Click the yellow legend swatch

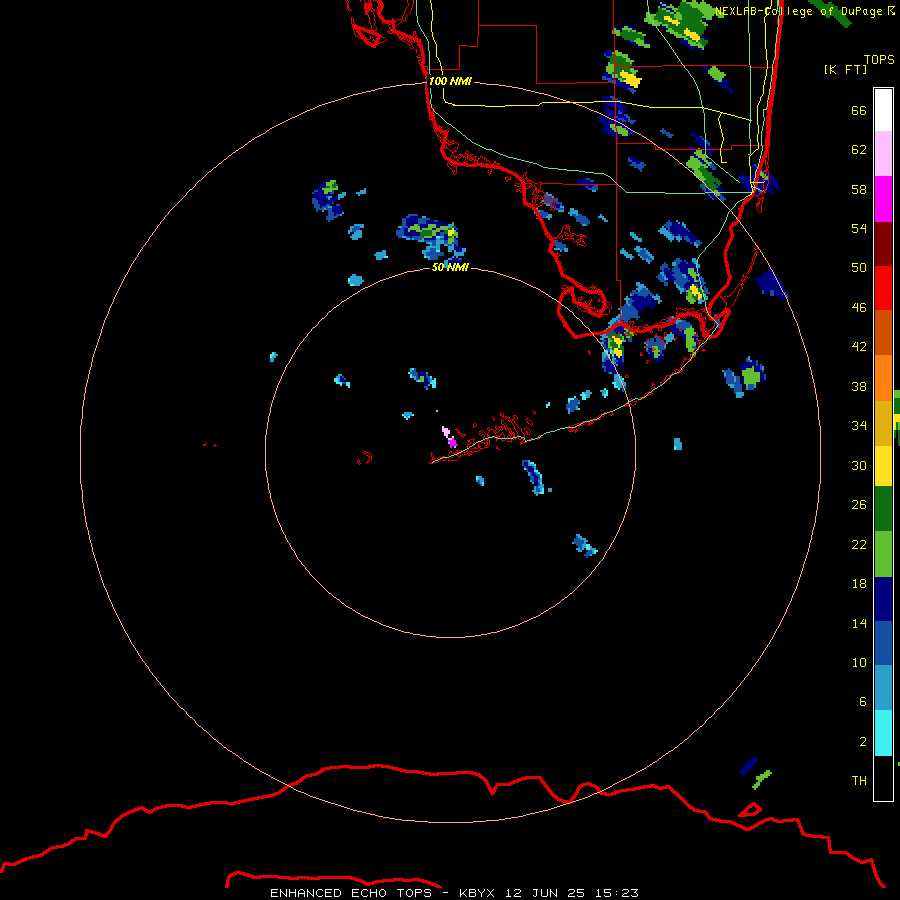coord(883,466)
